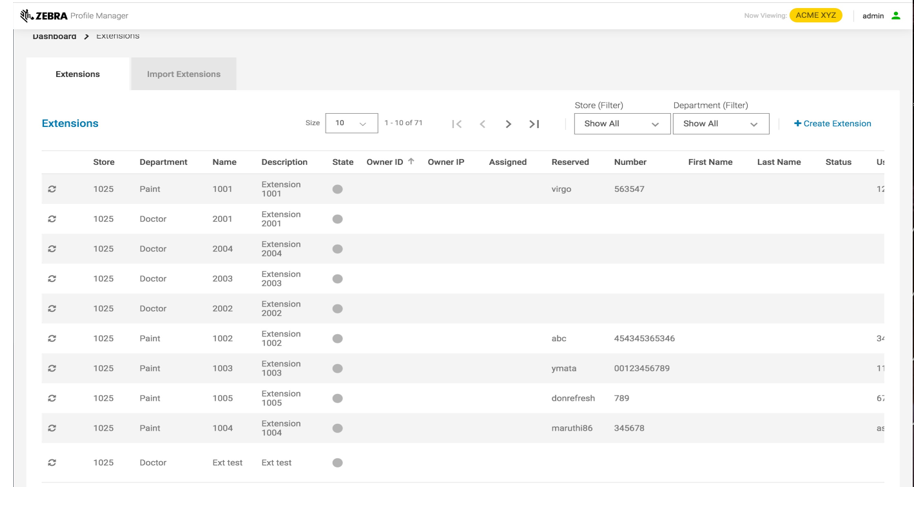The image size is (917, 507).
Task: Click the Zebra logo
Action: (x=44, y=16)
